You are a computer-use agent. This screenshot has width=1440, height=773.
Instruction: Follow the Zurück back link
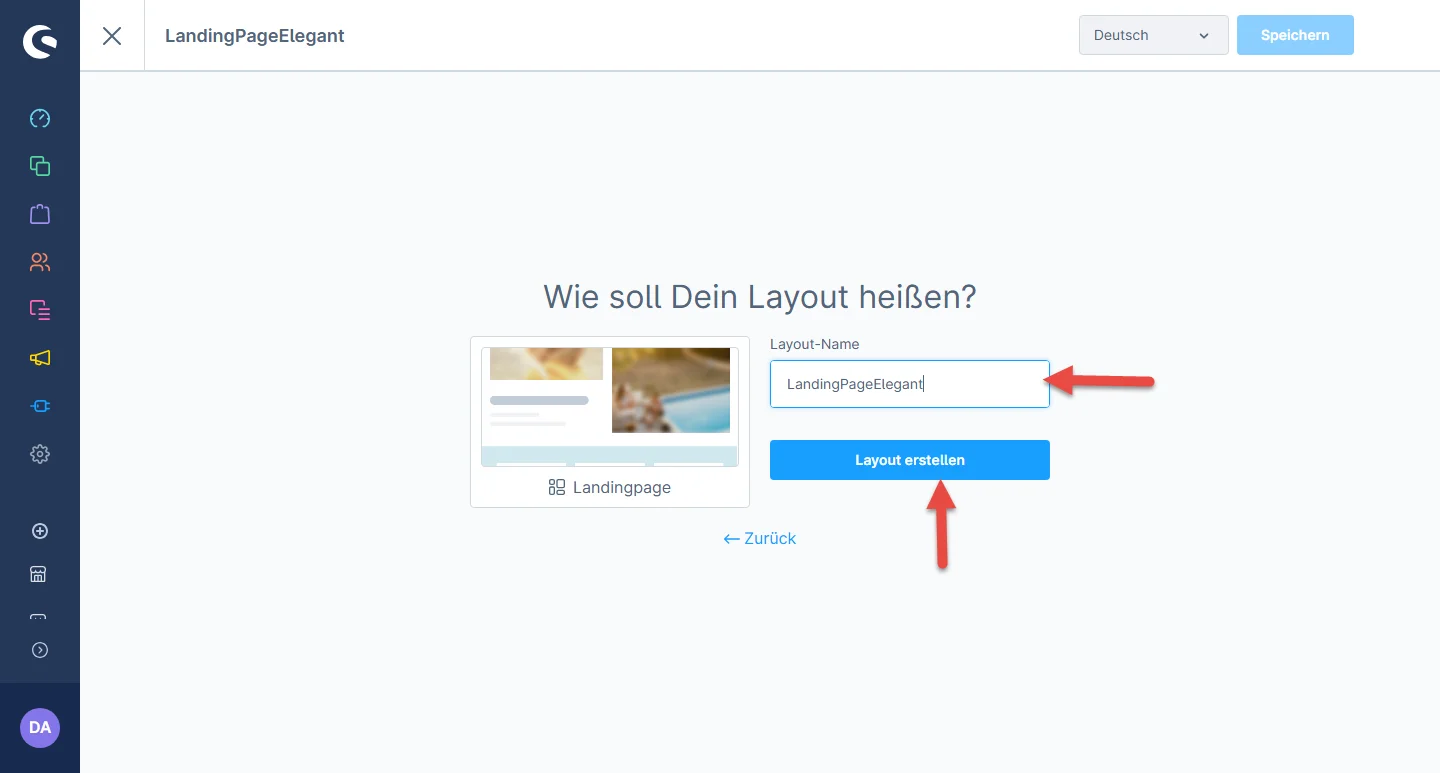click(760, 539)
